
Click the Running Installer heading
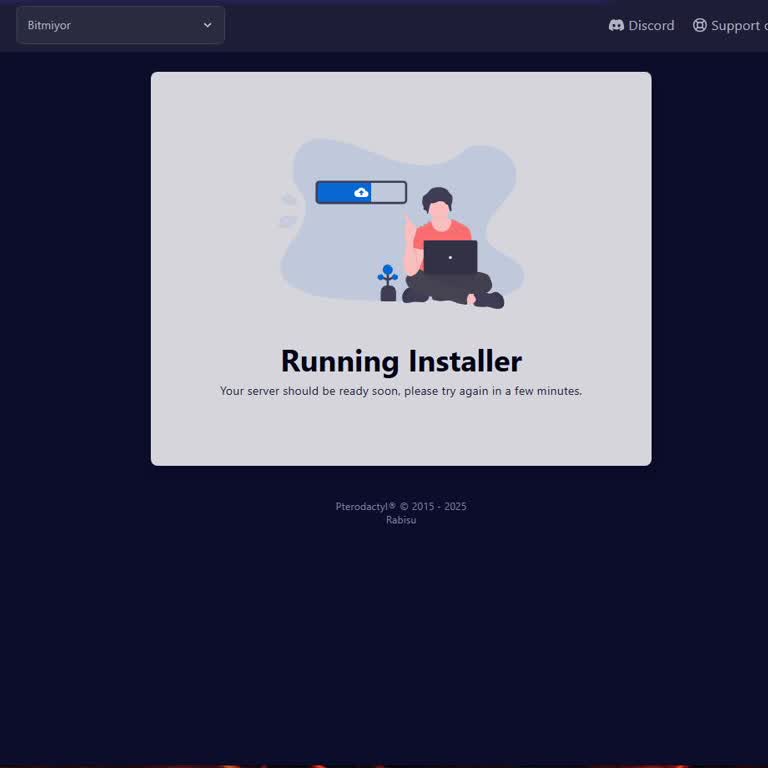pyautogui.click(x=401, y=361)
